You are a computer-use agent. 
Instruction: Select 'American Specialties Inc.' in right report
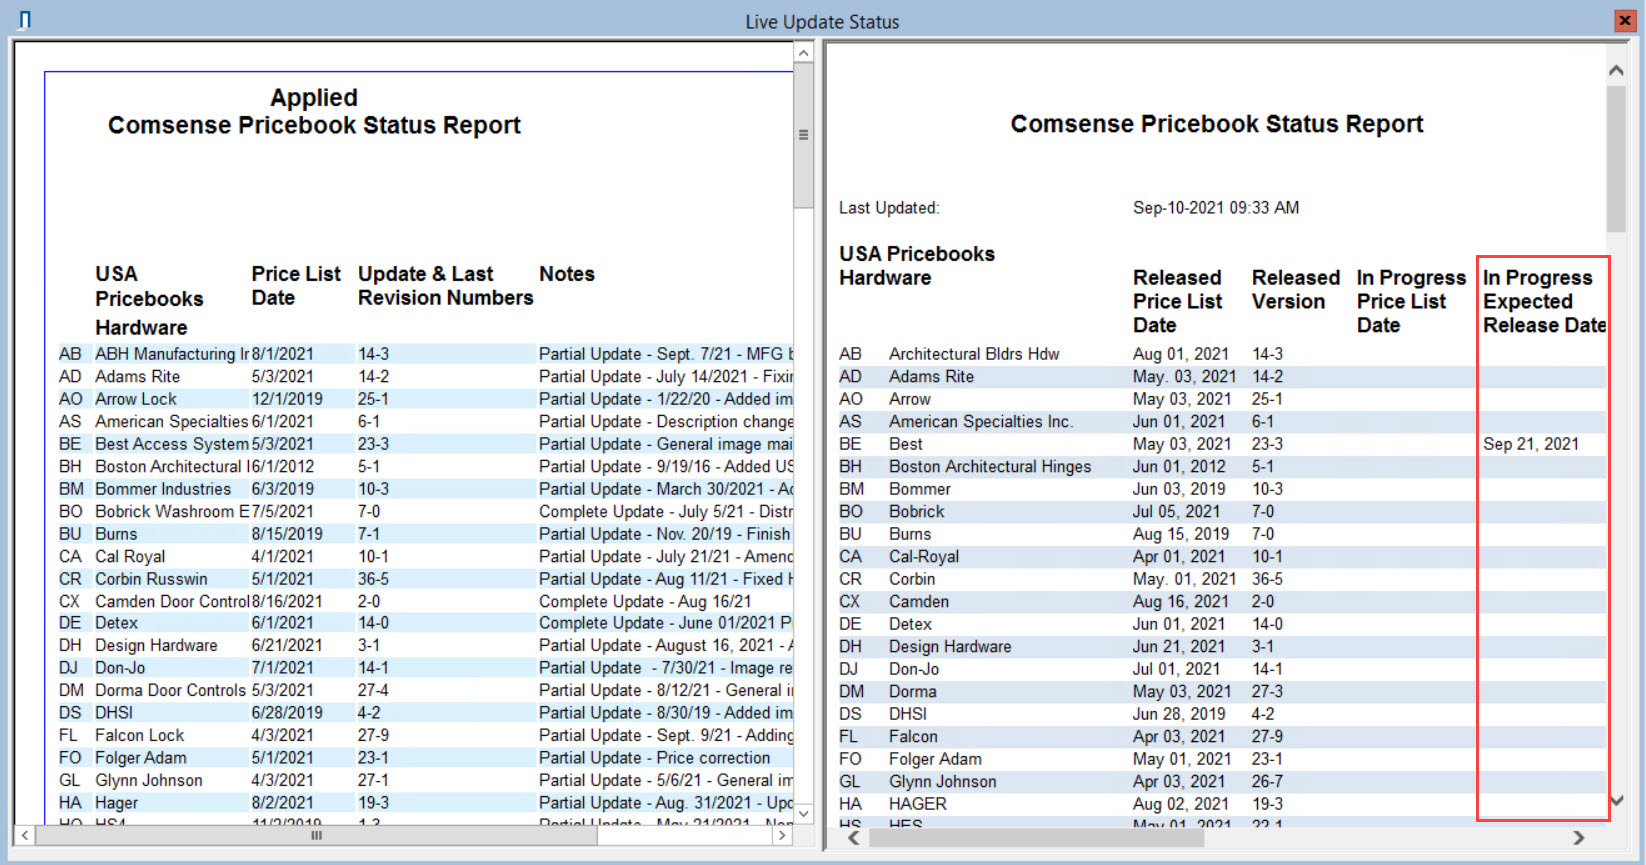click(981, 421)
